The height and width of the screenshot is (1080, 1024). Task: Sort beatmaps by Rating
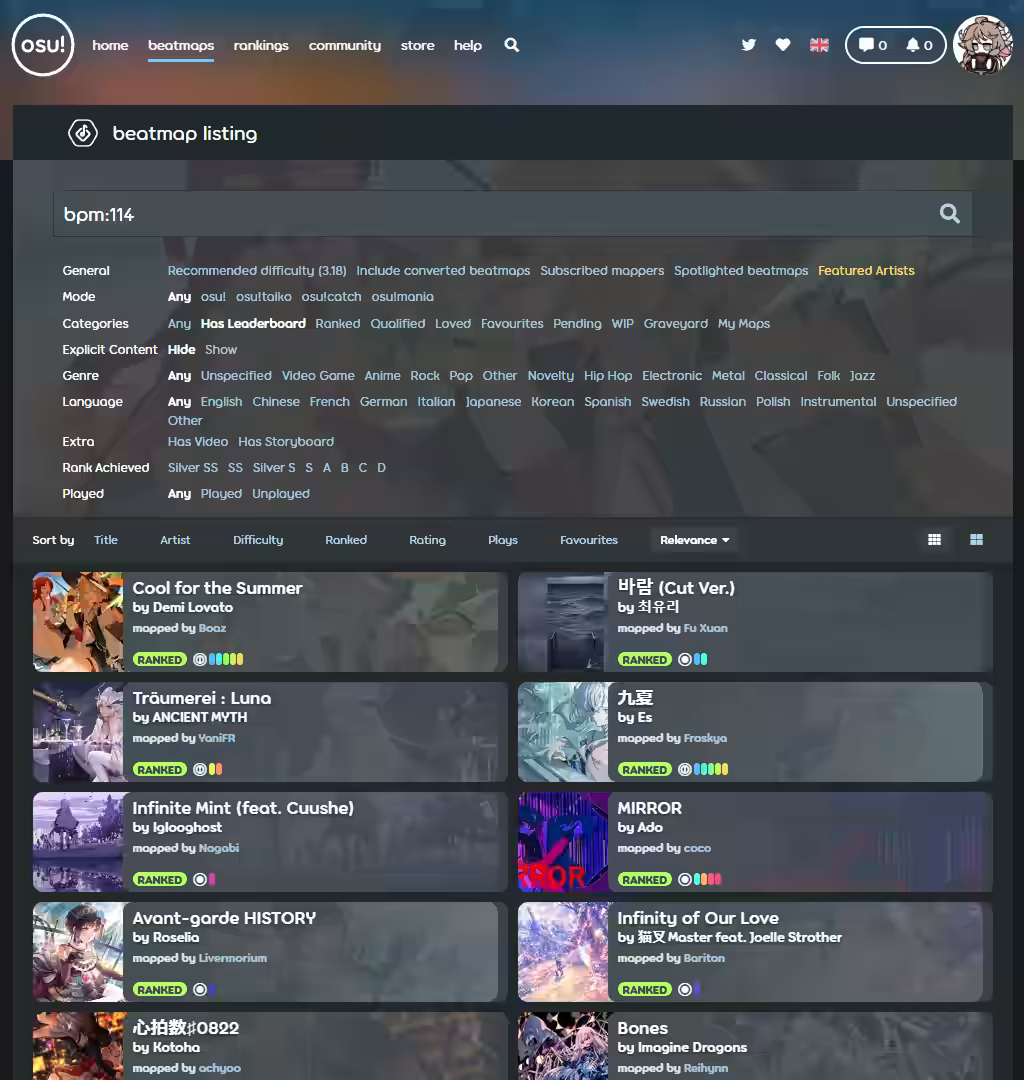[x=428, y=540]
